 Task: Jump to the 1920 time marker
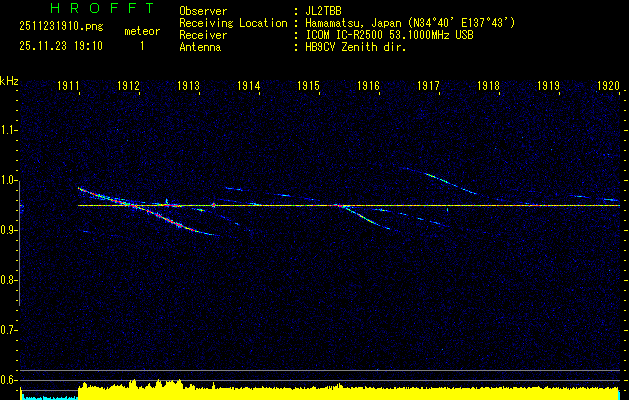(608, 87)
